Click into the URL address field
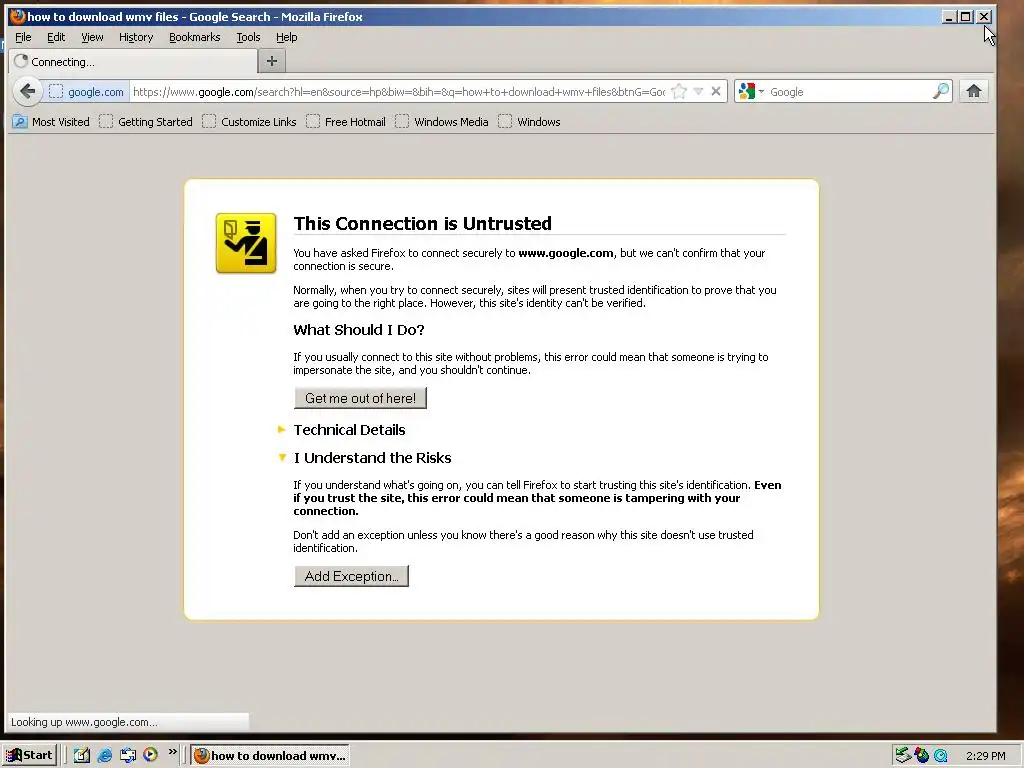1024x768 pixels. point(398,92)
